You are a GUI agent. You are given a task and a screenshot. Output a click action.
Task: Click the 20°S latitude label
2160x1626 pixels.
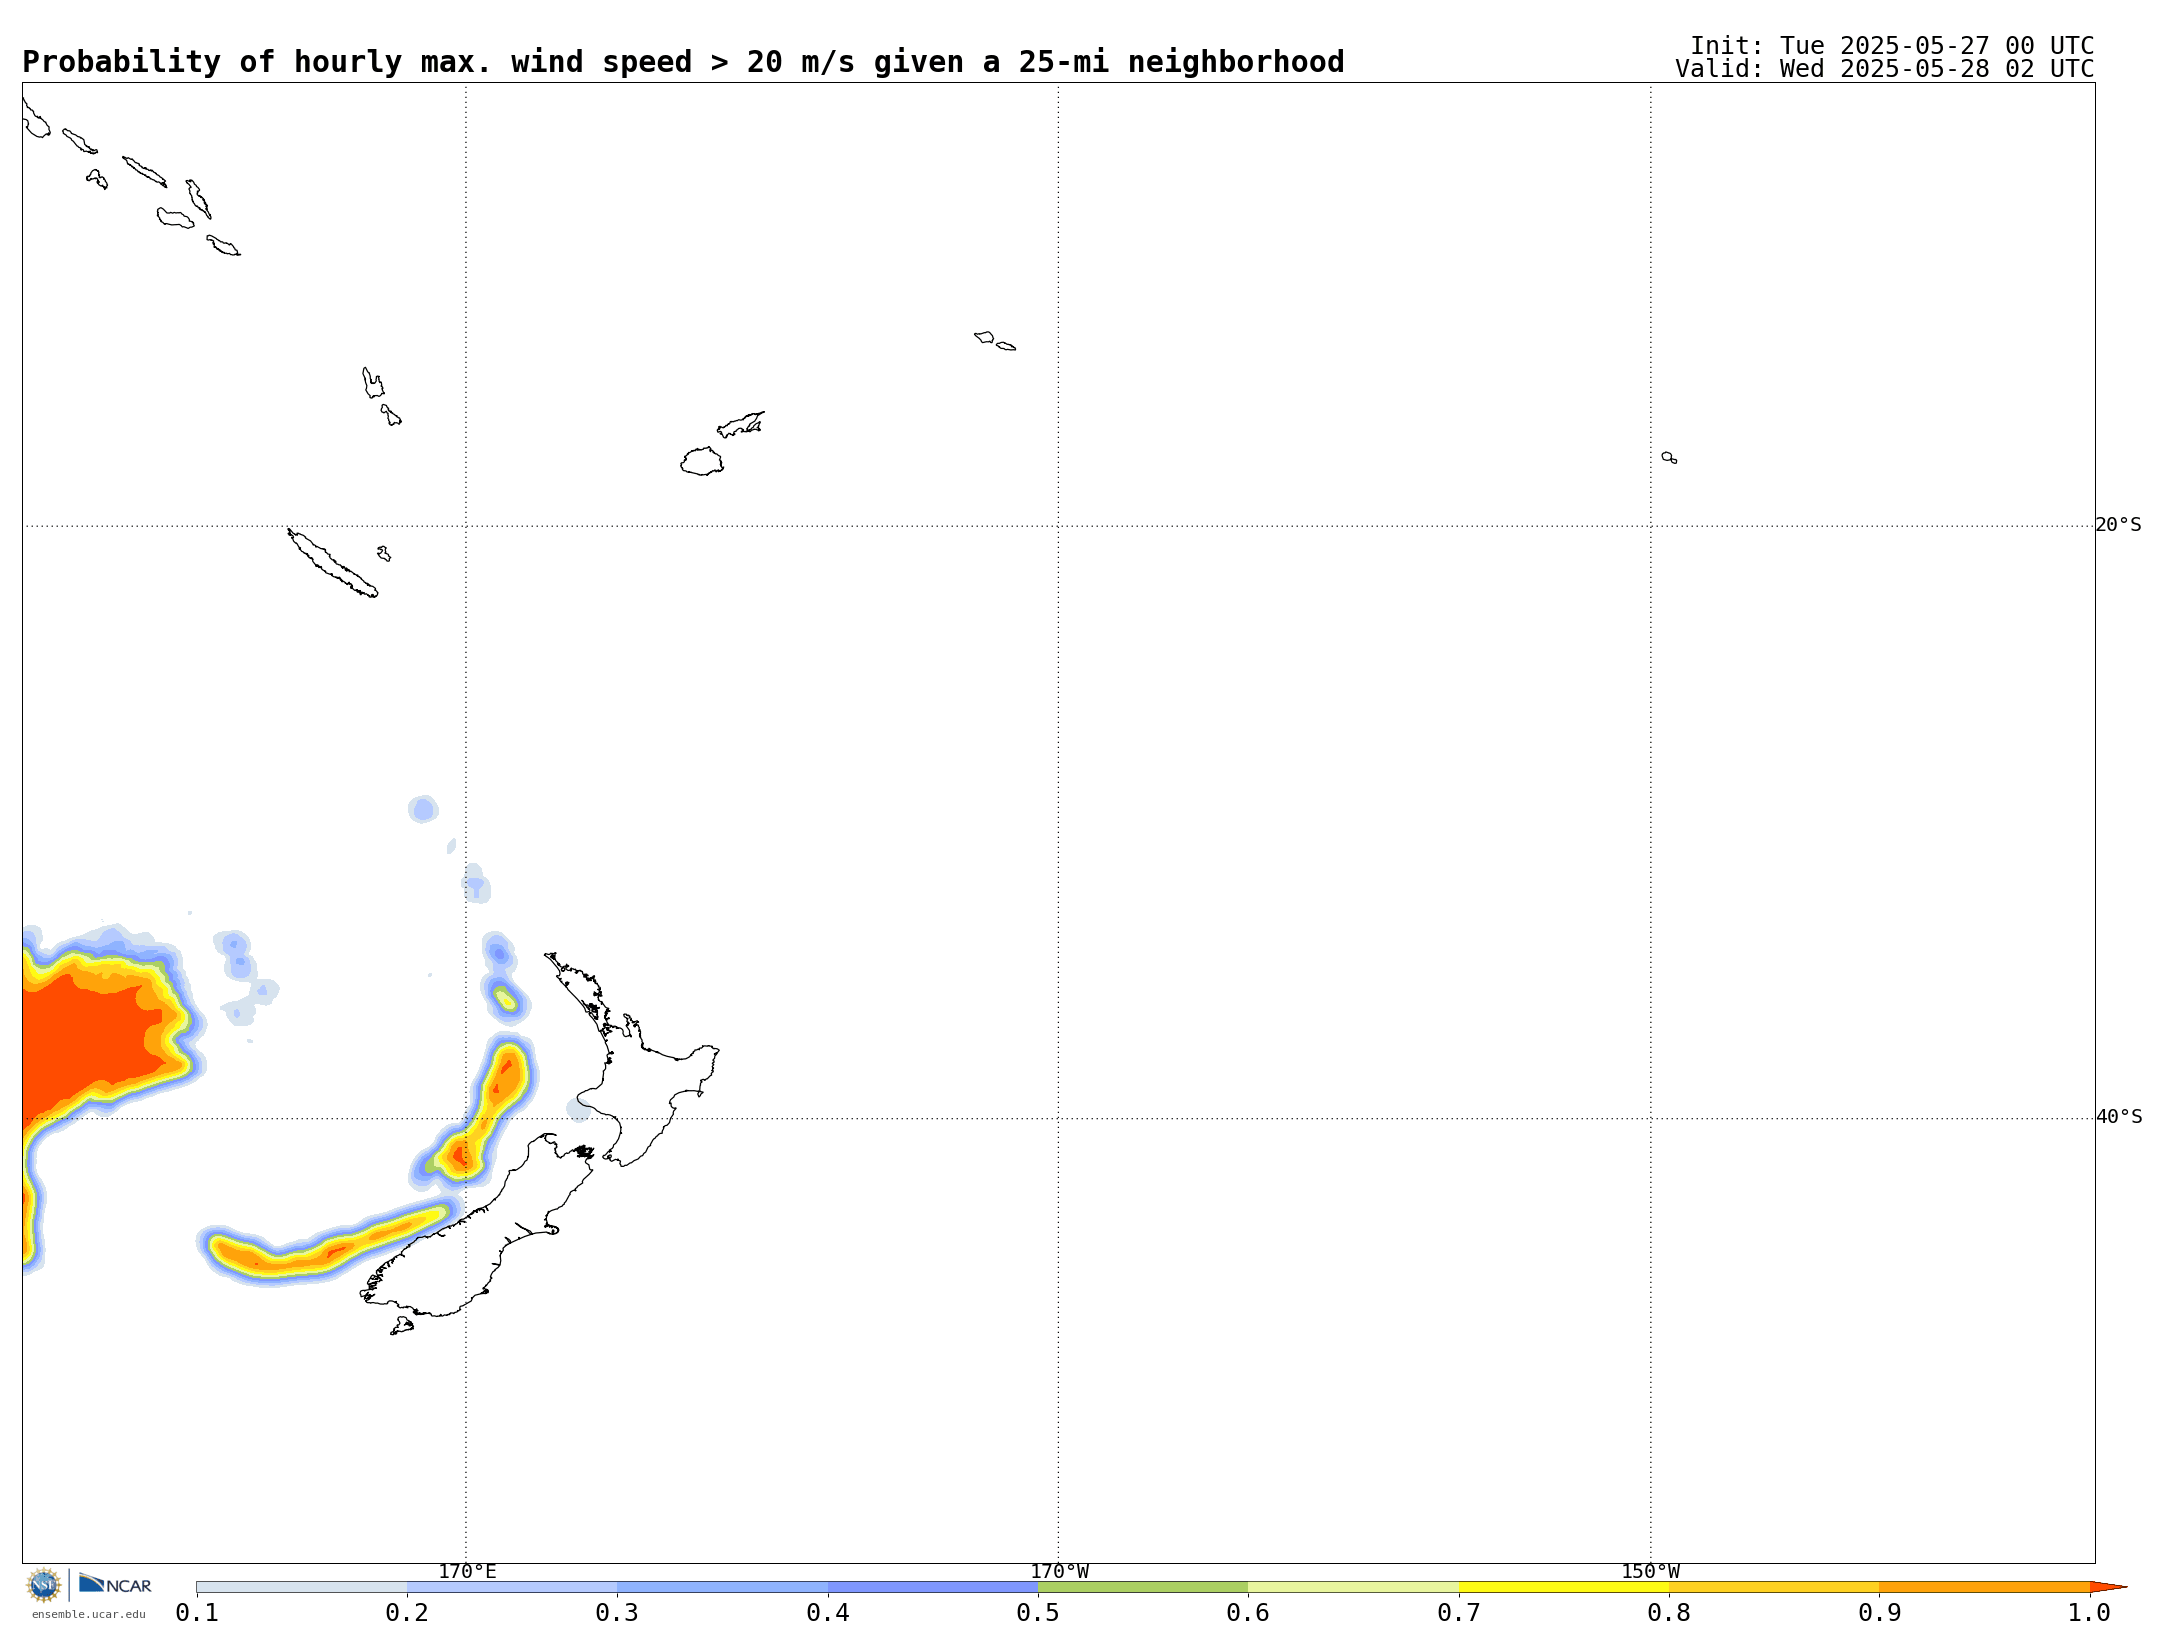pyautogui.click(x=2118, y=525)
